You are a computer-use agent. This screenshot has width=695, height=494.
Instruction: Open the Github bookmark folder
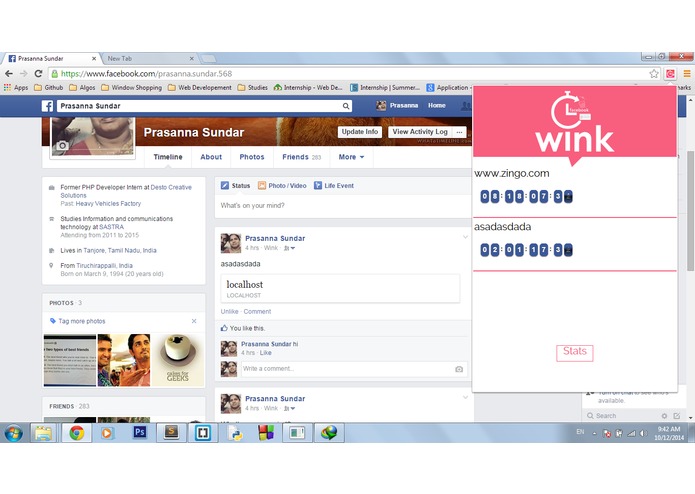click(x=49, y=88)
